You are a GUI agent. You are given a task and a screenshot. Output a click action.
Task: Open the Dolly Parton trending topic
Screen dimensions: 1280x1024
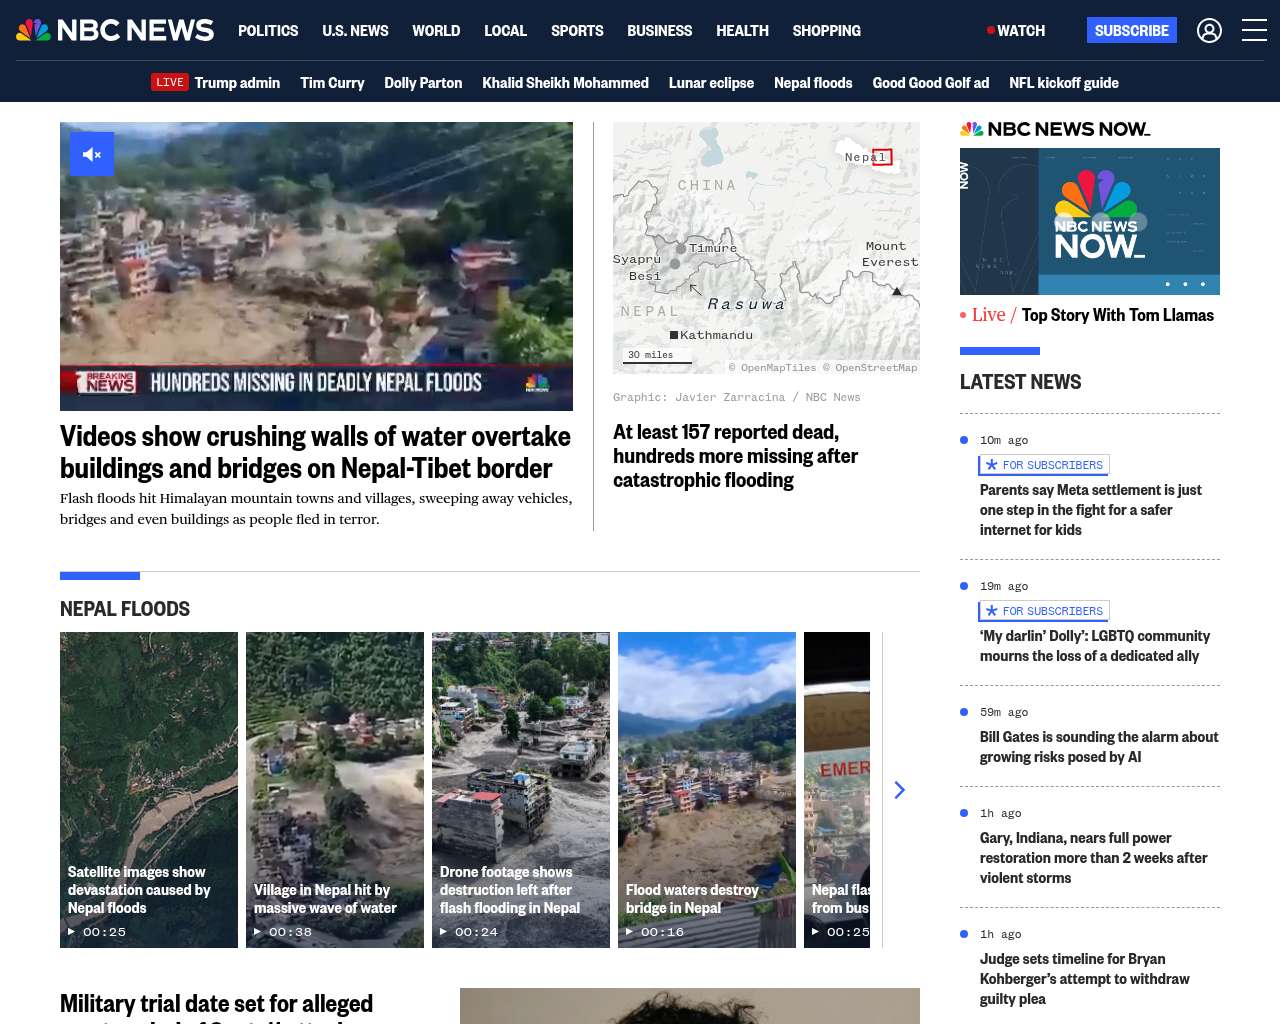click(x=423, y=83)
